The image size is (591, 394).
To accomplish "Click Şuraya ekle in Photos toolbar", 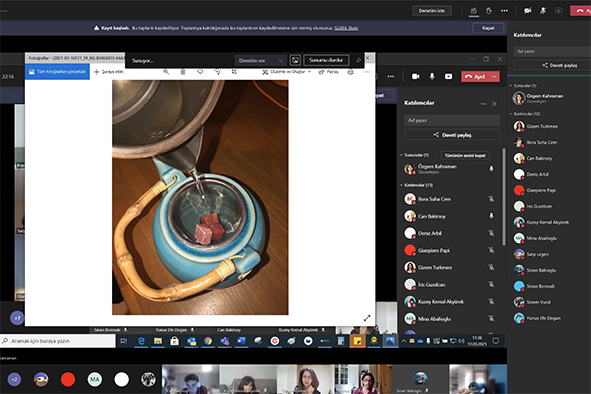I will (109, 72).
